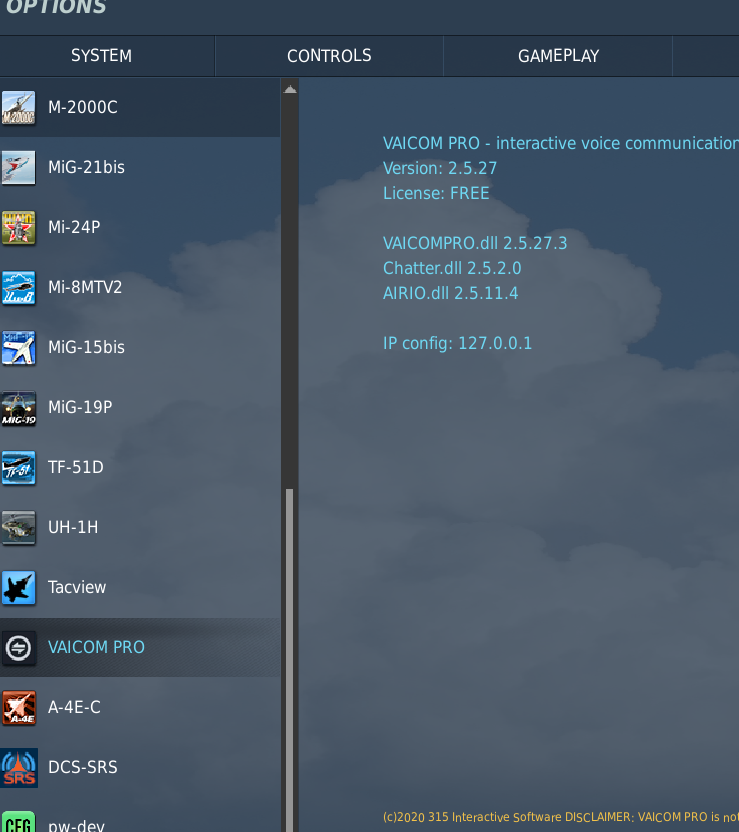Select the Mi-24P list entry

click(140, 228)
